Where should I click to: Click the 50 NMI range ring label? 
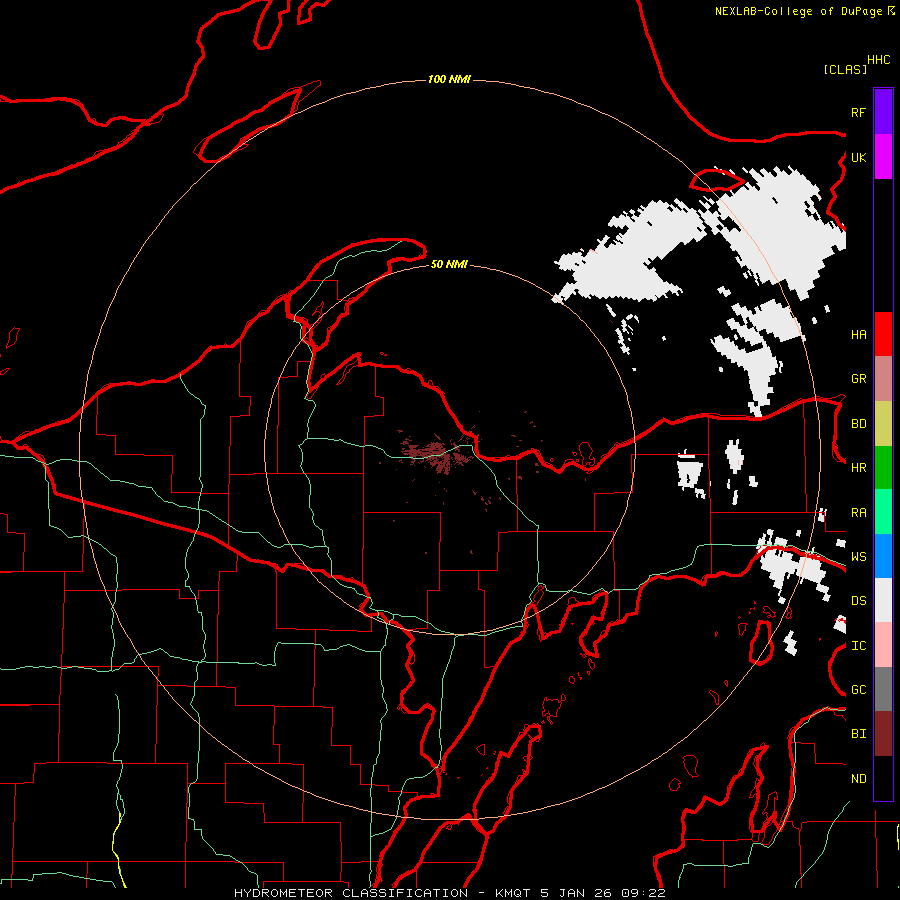click(449, 264)
